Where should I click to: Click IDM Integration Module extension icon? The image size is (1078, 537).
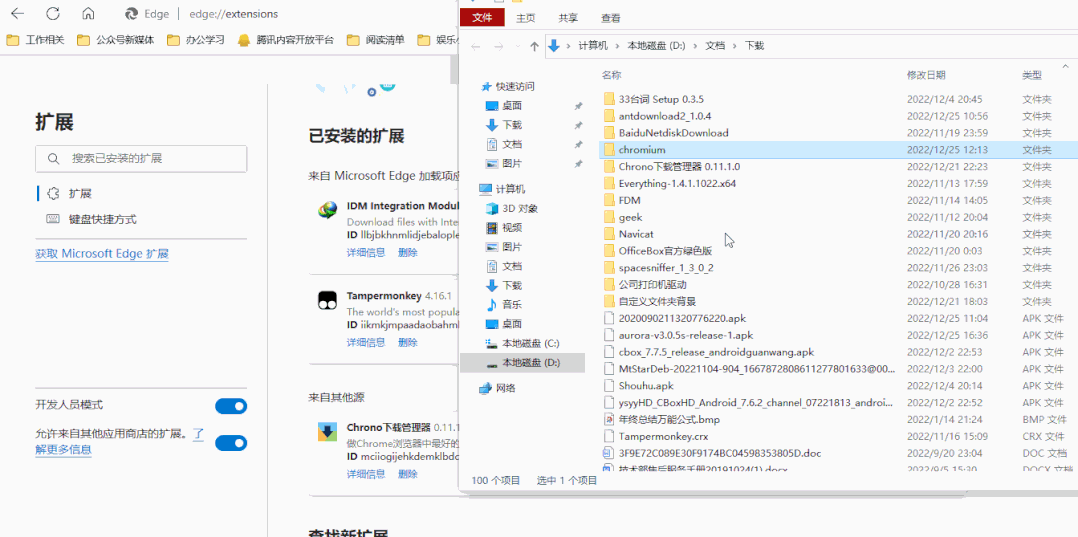tap(327, 210)
